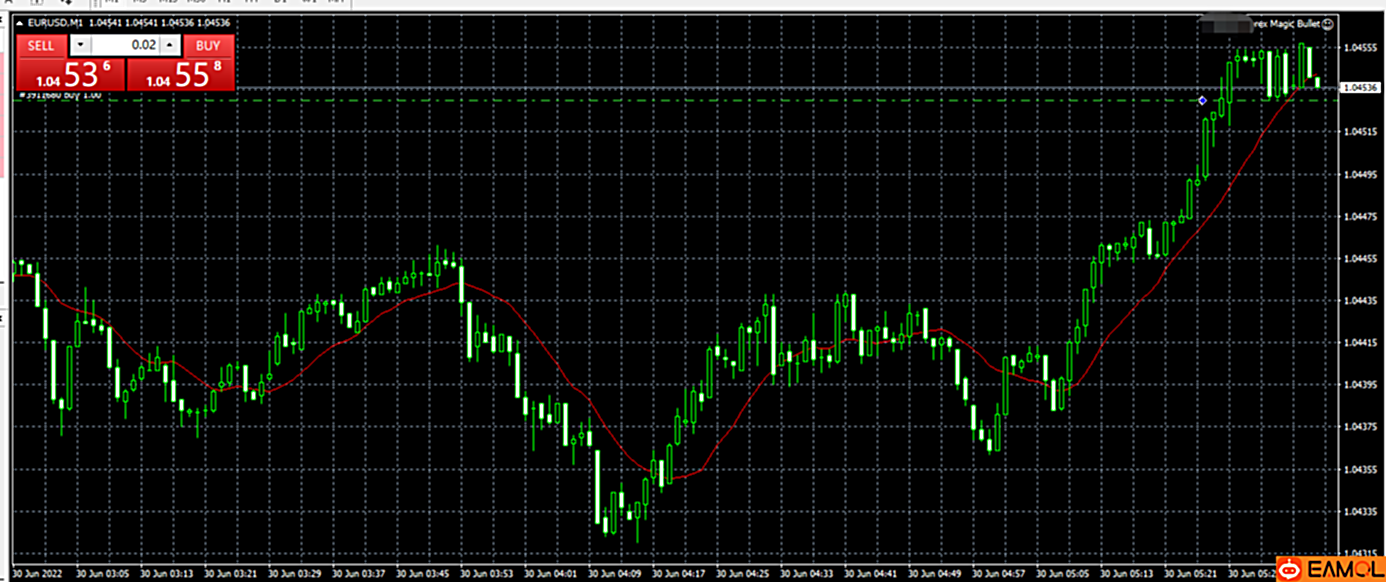Click the 1.04415 price scale label
Viewport: 1386px width, 582px height.
1360,342
